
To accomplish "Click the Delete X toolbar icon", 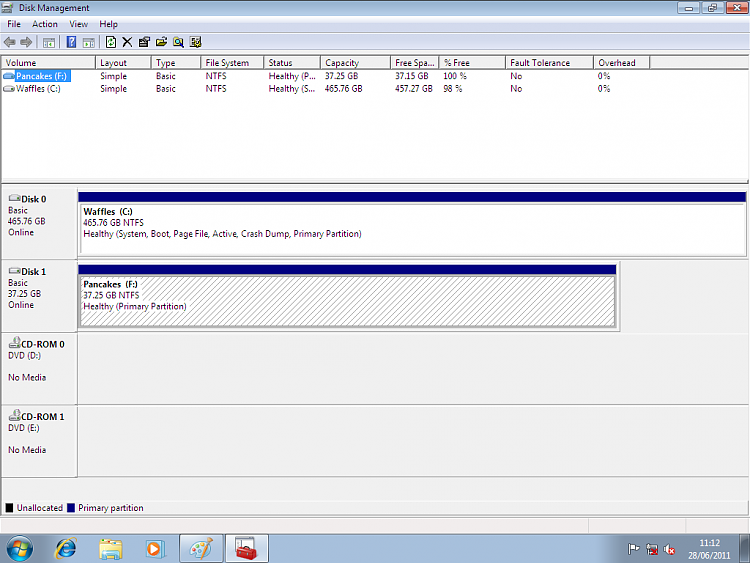I will click(127, 42).
